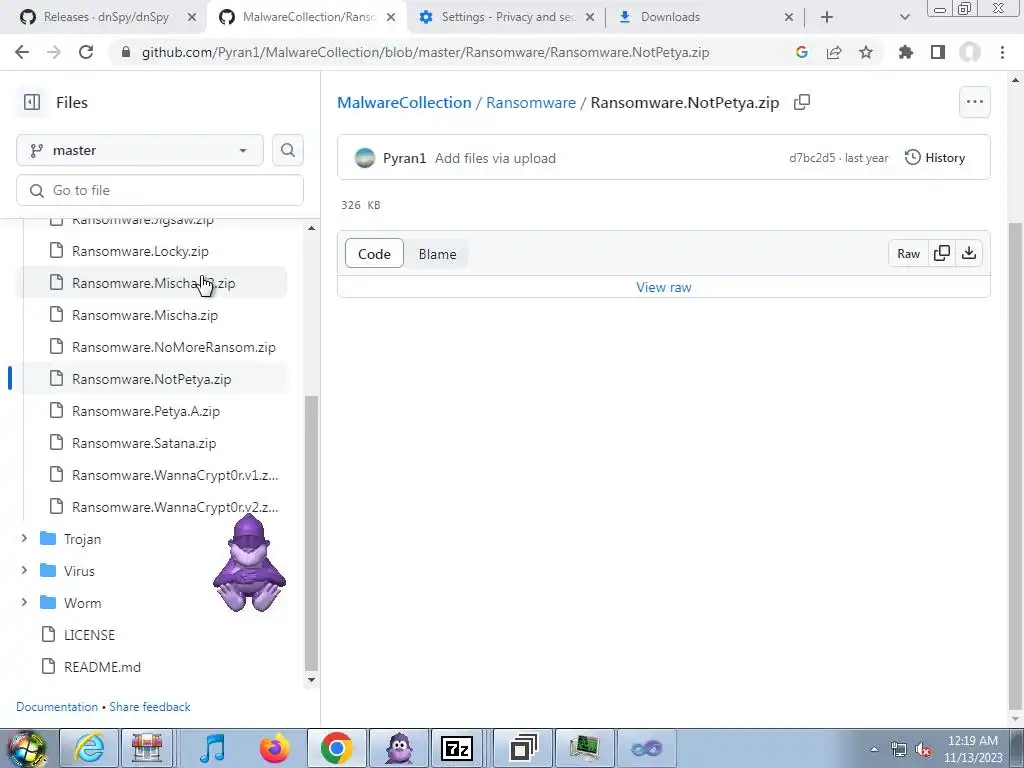
Task: Open Ransomware.WannaCrypt0r.v2 zip file
Action: pos(152,507)
